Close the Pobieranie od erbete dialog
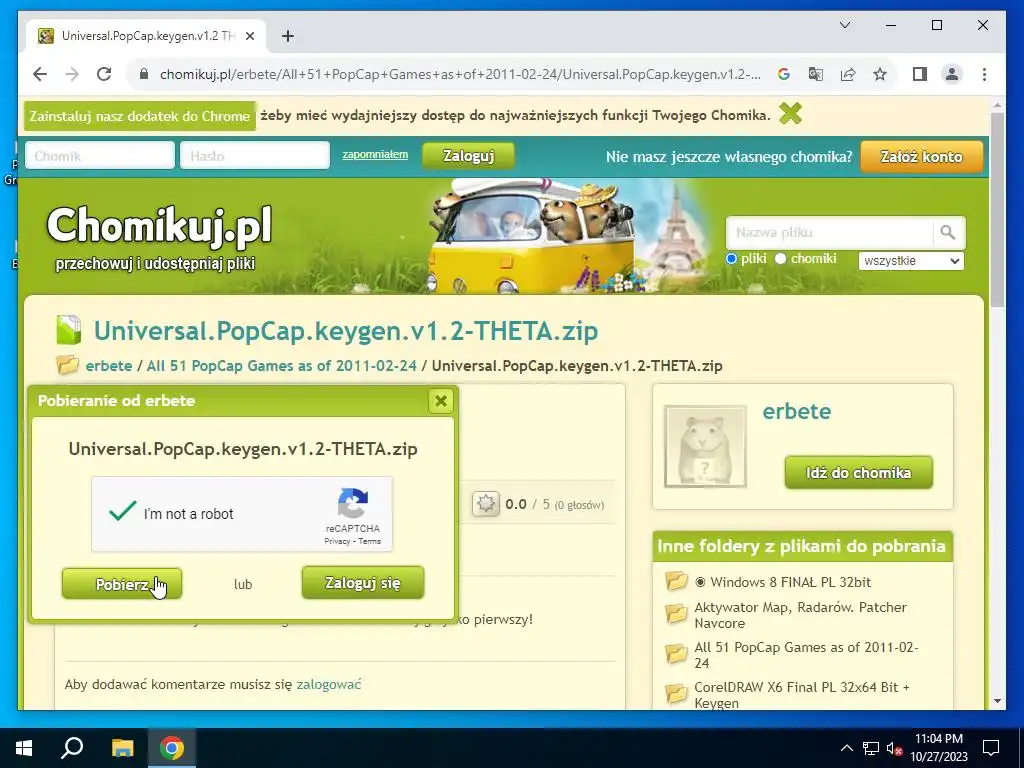The width and height of the screenshot is (1024, 768). 441,401
